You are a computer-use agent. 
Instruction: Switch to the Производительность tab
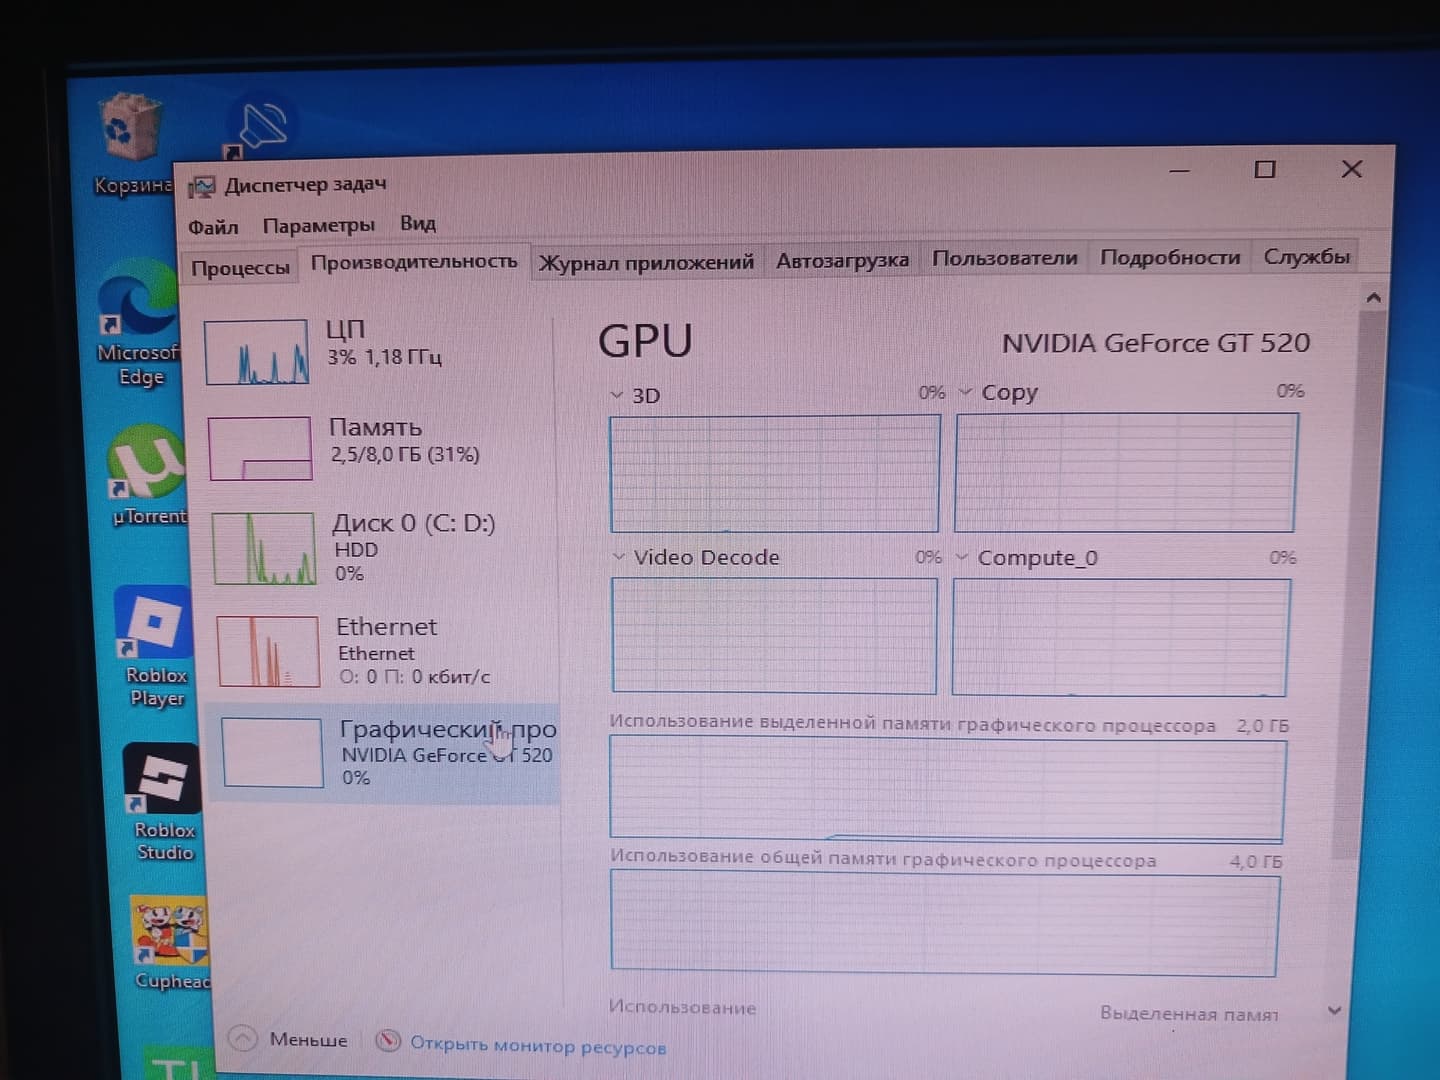tap(414, 262)
